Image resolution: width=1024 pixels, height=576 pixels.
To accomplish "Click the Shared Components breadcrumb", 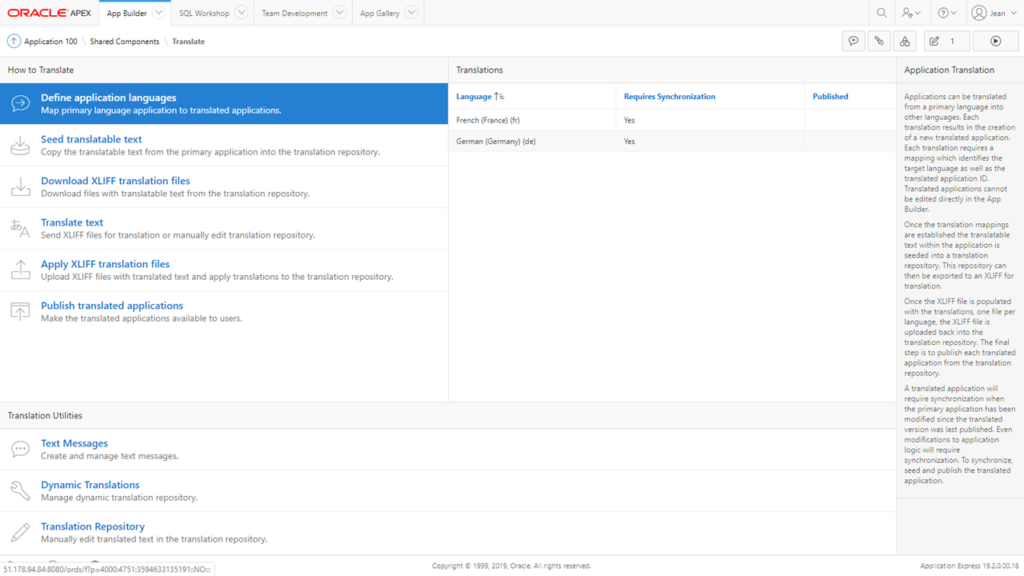I will coord(125,41).
